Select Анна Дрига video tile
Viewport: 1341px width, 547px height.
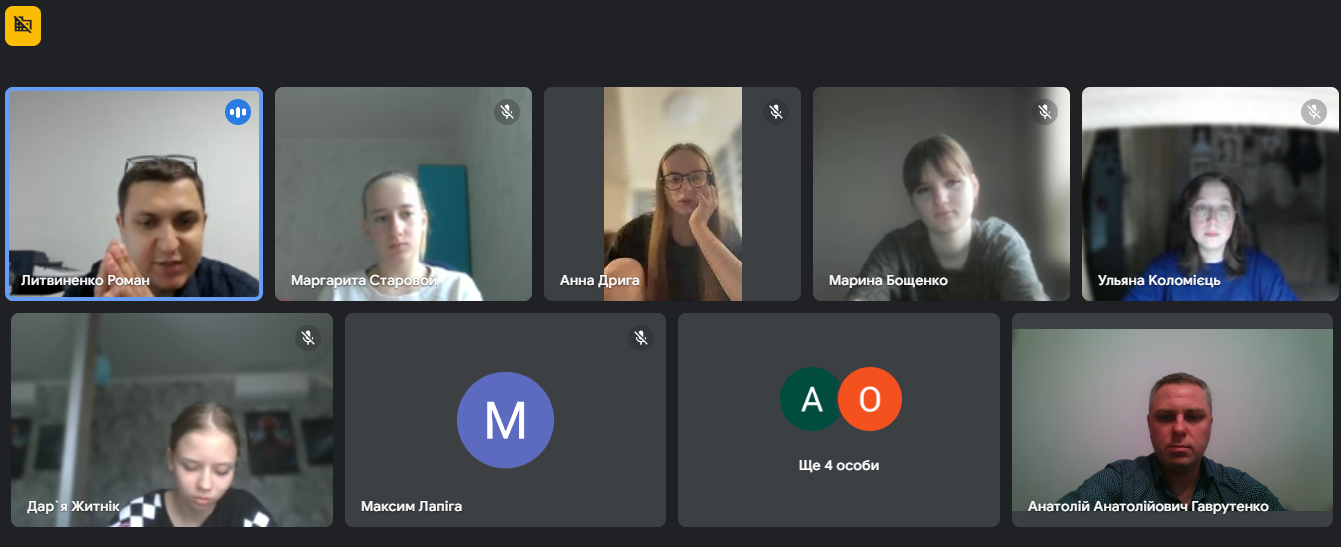pos(672,194)
